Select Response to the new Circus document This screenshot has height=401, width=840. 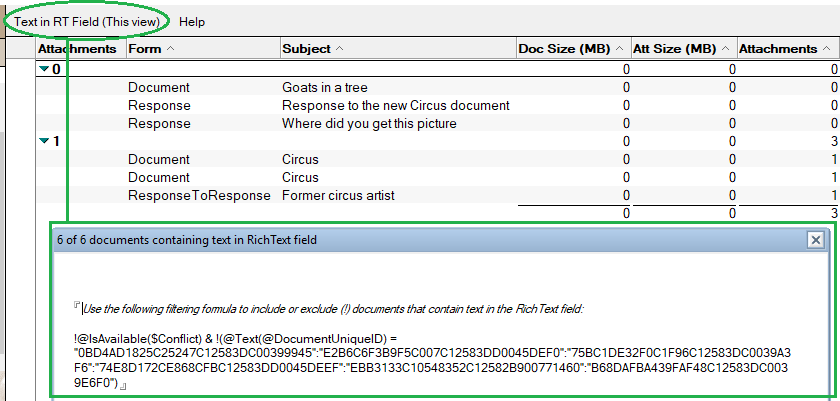(x=438, y=105)
